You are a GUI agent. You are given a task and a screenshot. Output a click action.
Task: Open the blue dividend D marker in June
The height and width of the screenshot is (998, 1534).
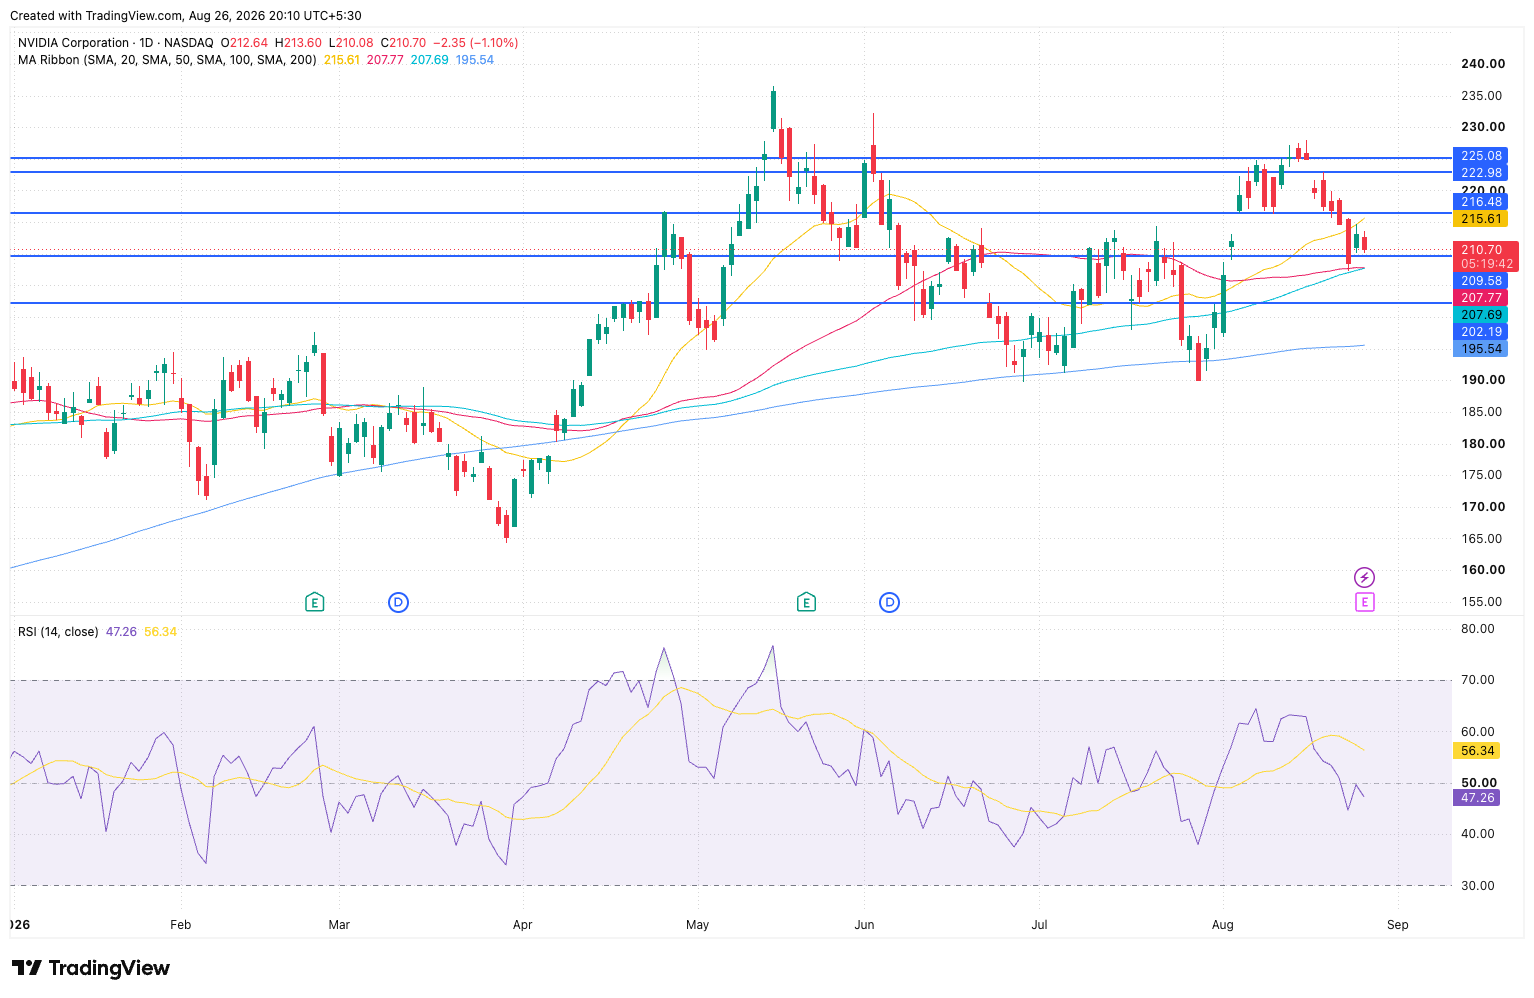pos(889,602)
